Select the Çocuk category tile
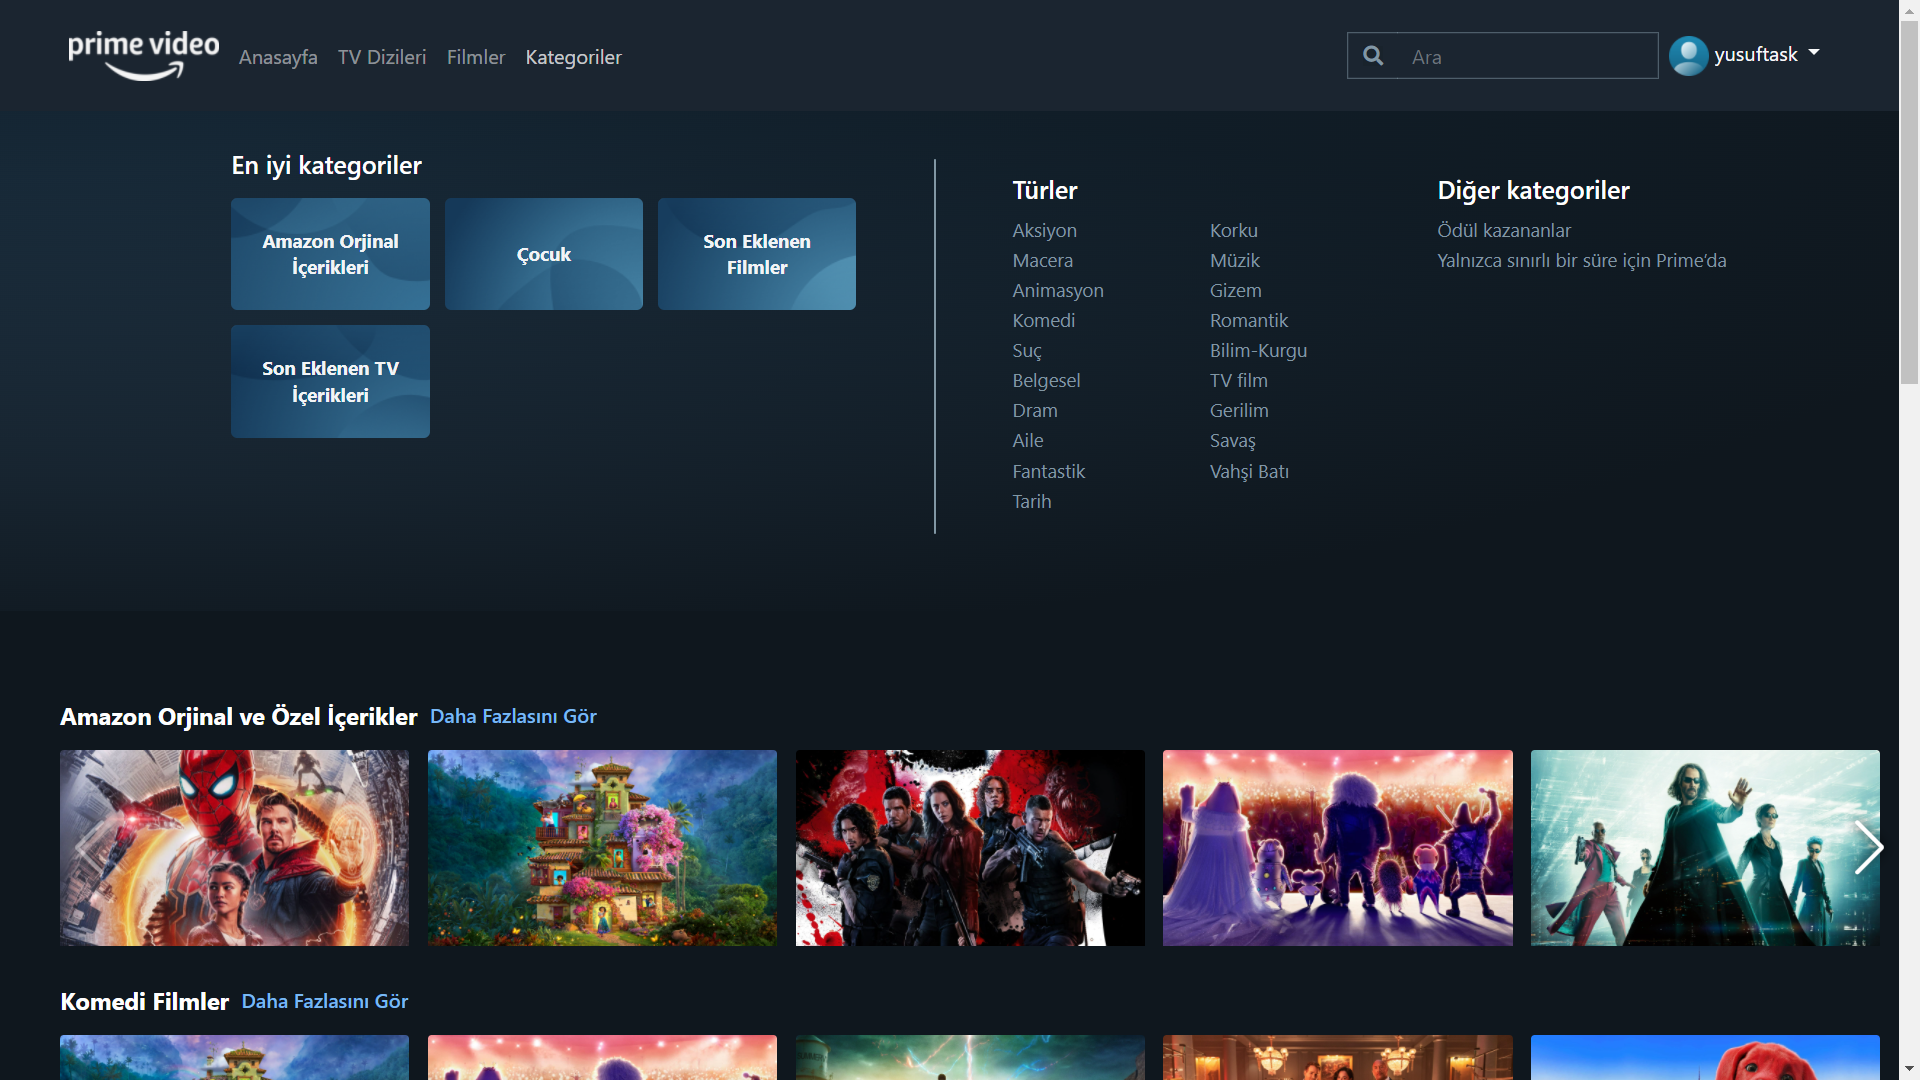The width and height of the screenshot is (1920, 1080). click(543, 254)
